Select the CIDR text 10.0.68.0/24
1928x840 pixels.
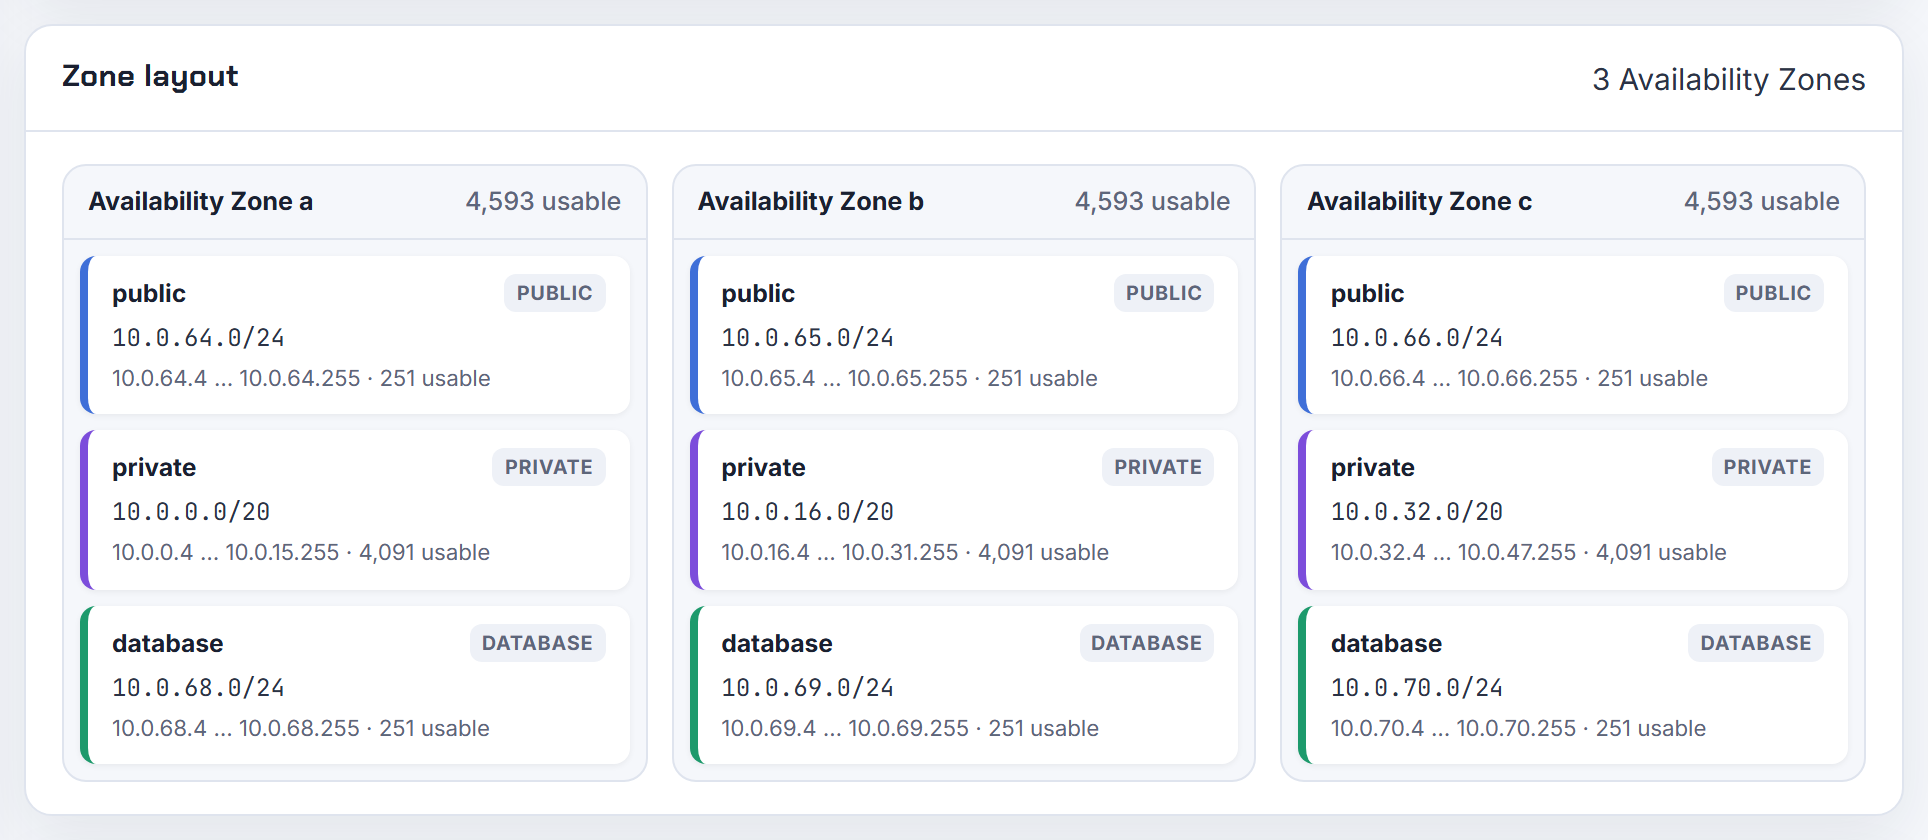[198, 688]
